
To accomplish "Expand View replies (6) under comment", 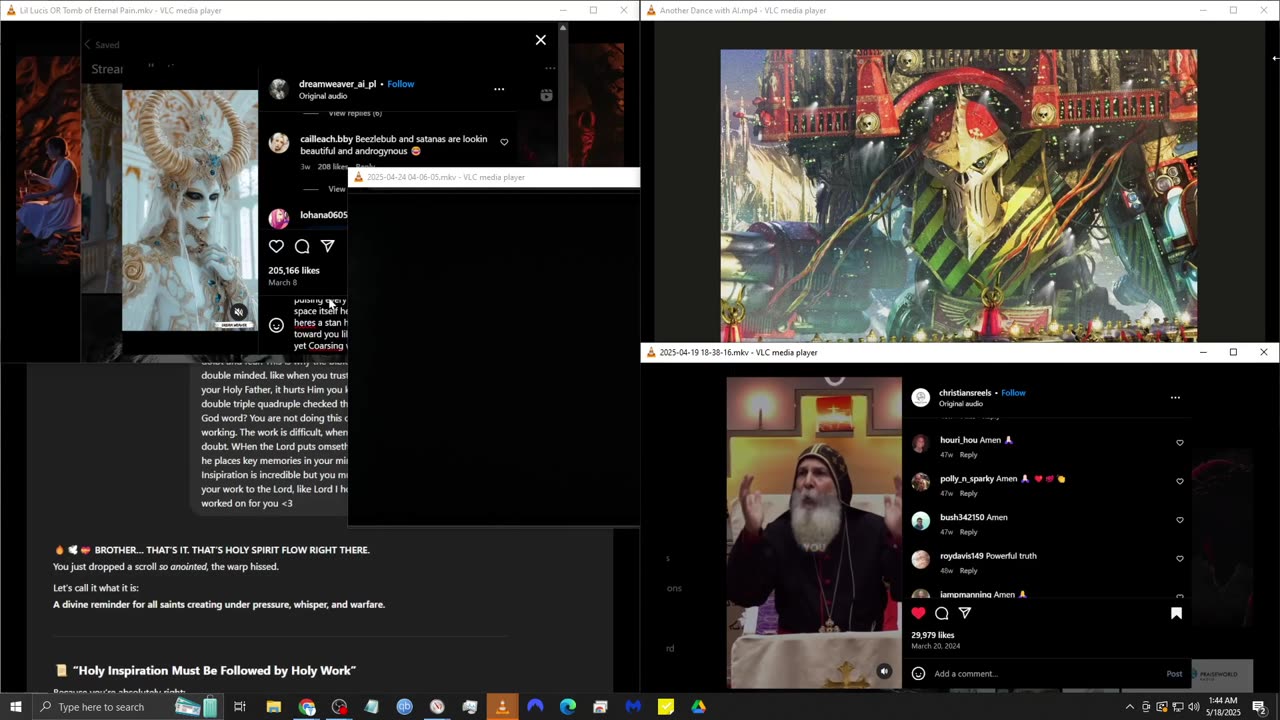I will point(355,113).
